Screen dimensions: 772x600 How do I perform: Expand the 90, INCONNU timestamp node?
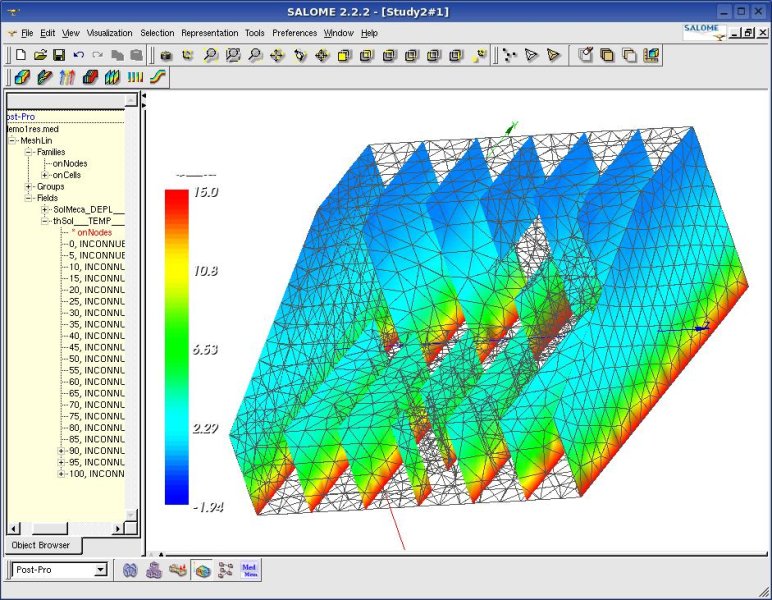tap(61, 451)
